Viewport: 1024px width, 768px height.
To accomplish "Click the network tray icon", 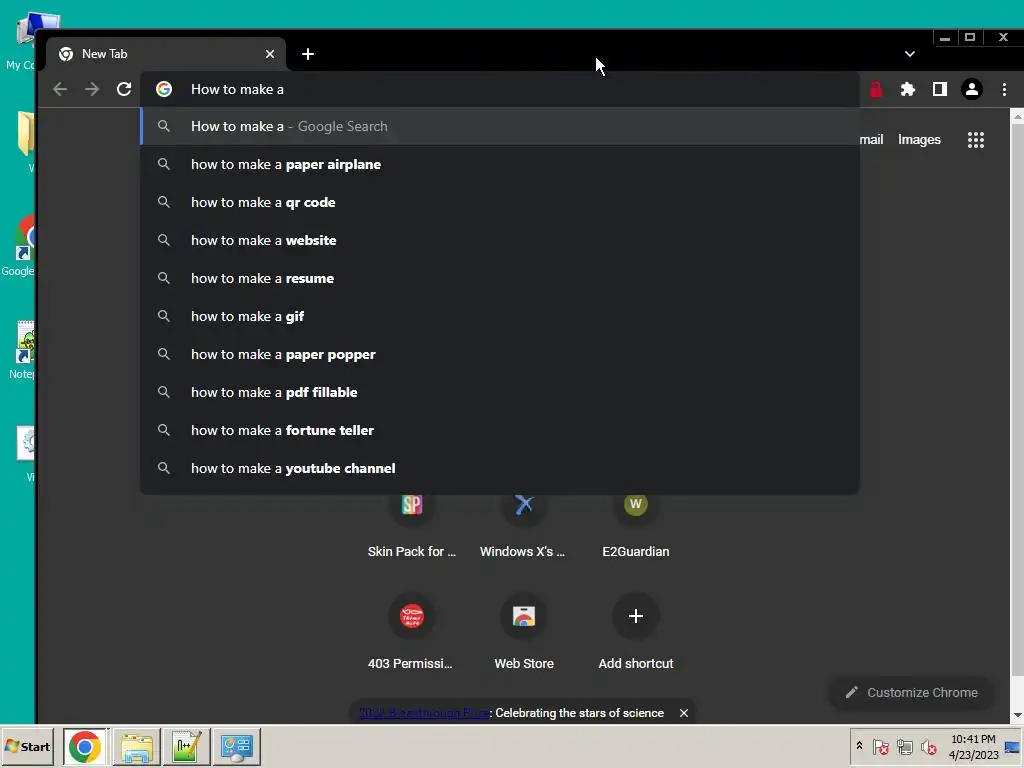I will point(904,746).
